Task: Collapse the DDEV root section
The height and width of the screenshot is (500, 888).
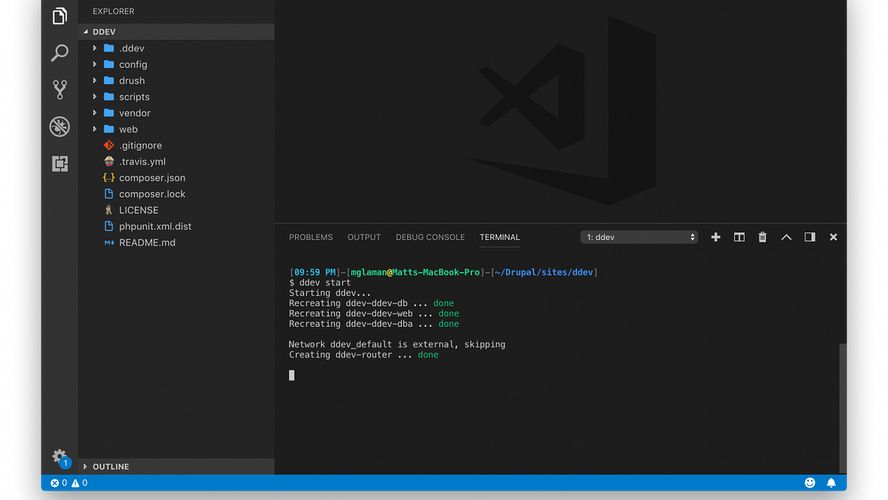Action: coord(86,32)
